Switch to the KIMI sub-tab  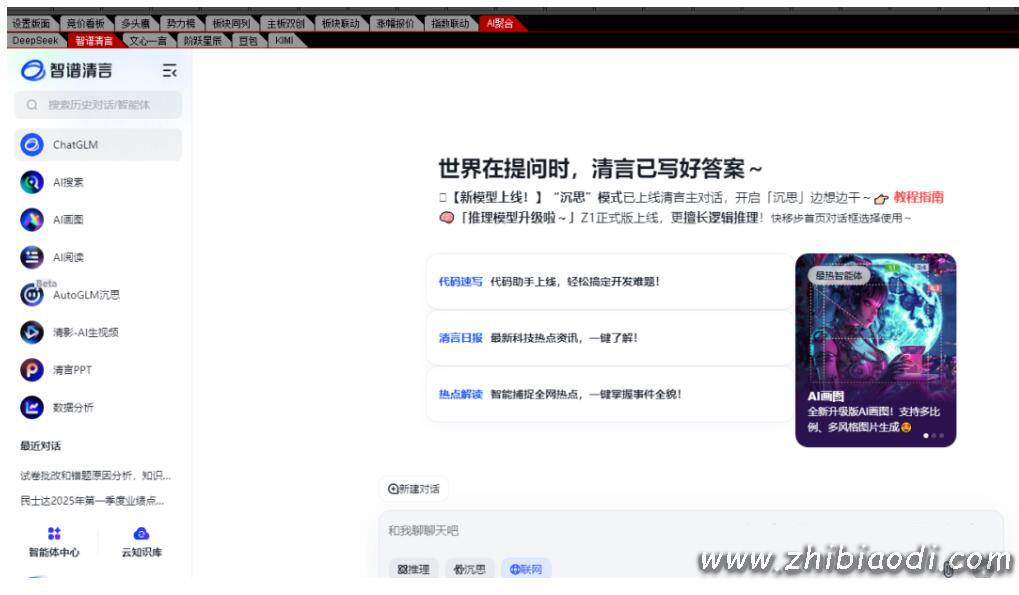(x=285, y=40)
